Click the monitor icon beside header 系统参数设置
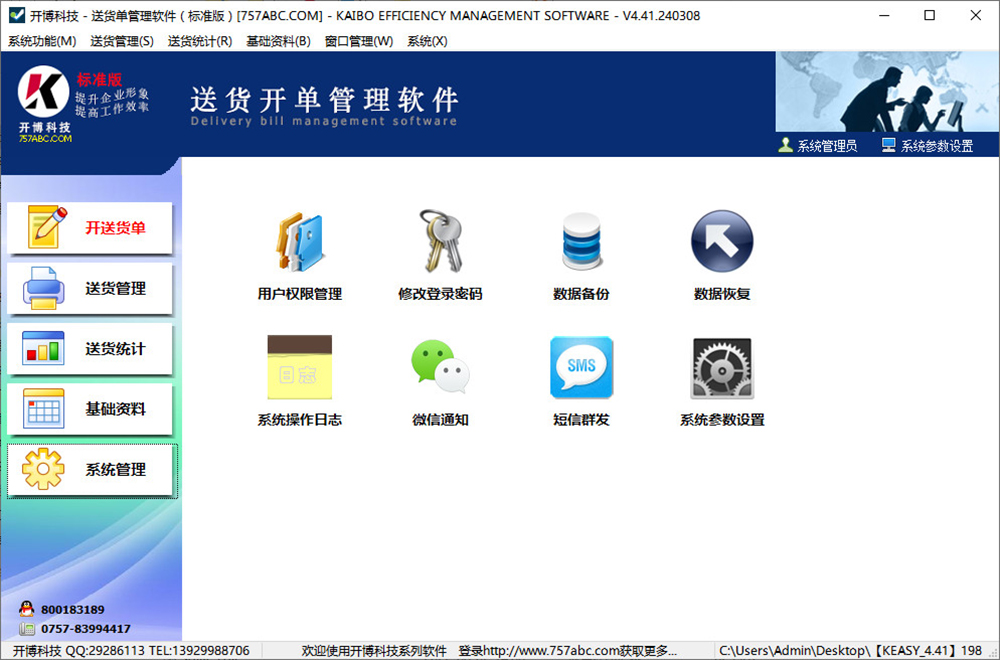 [x=888, y=145]
